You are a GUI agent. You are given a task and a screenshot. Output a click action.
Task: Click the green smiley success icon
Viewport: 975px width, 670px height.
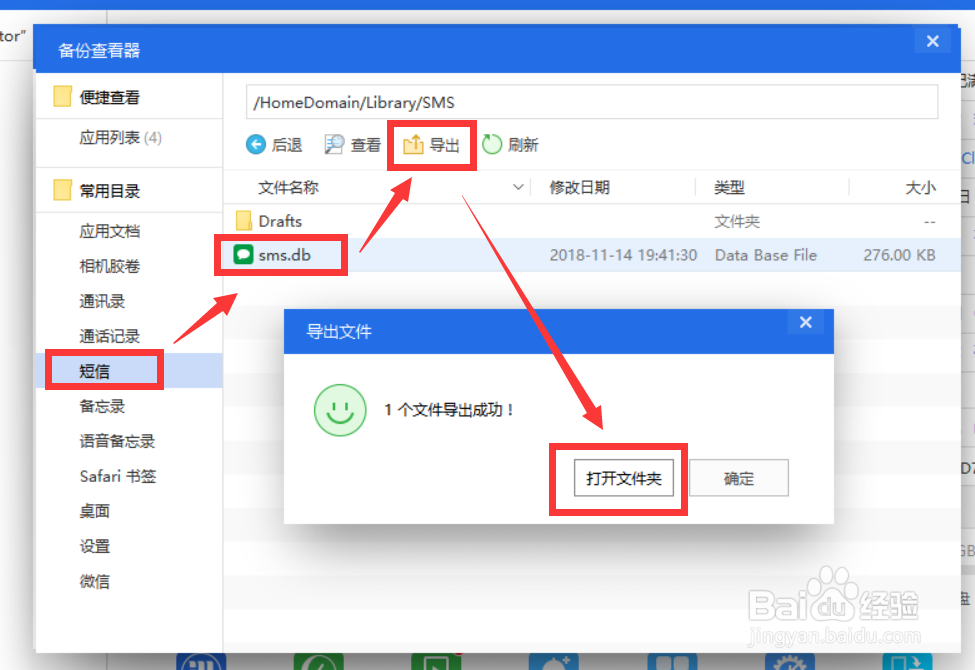point(340,410)
